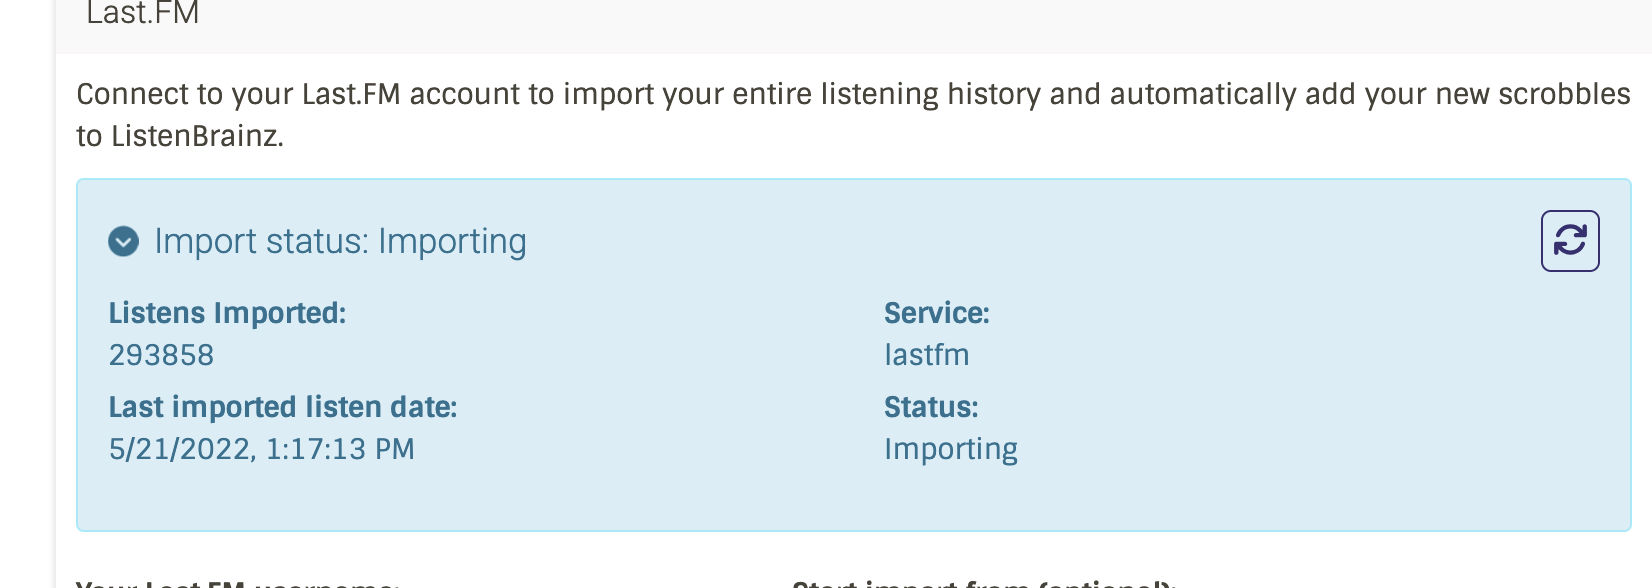Click the "Listens Imported:" label
This screenshot has height=588, width=1652.
click(x=227, y=314)
